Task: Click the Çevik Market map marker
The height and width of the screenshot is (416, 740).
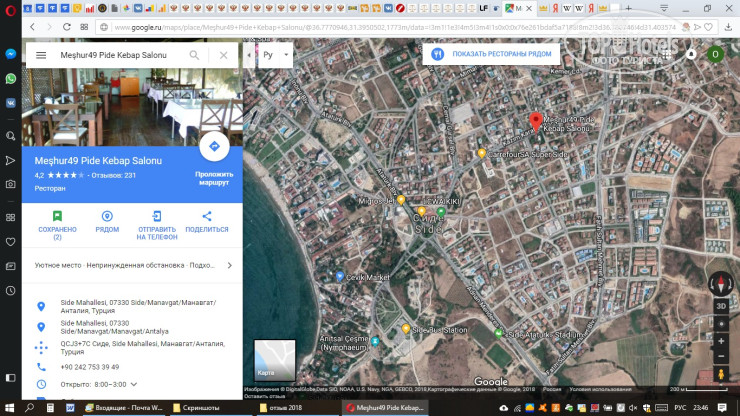Action: (x=339, y=276)
